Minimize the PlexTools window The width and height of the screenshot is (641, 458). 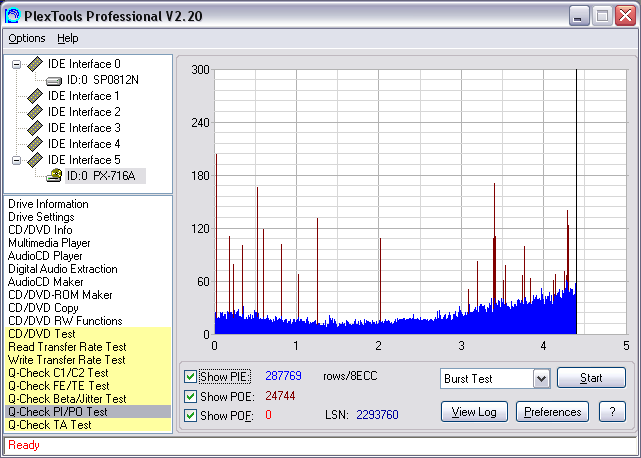pos(579,16)
